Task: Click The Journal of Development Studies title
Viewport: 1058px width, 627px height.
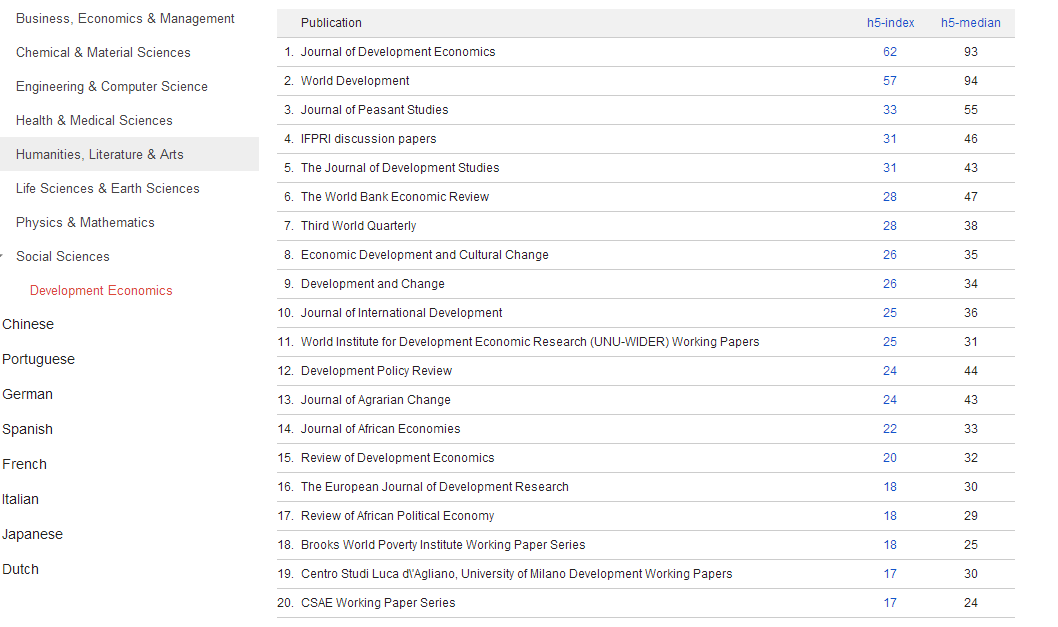Action: click(x=400, y=168)
